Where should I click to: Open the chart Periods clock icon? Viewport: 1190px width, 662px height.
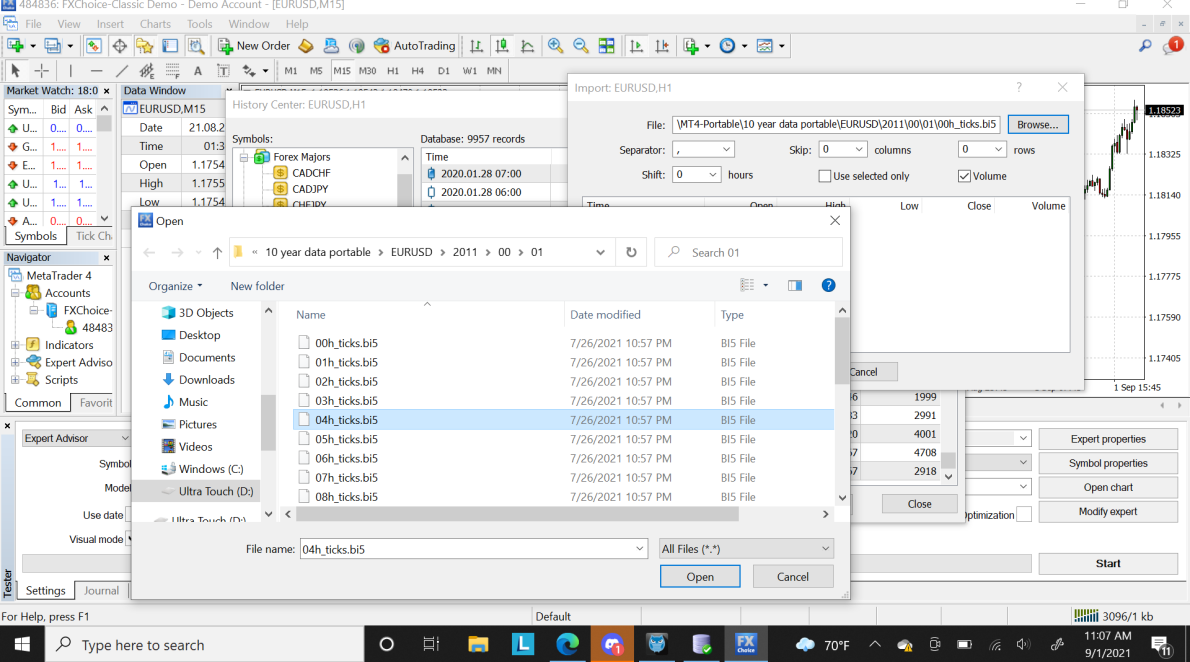pos(727,46)
